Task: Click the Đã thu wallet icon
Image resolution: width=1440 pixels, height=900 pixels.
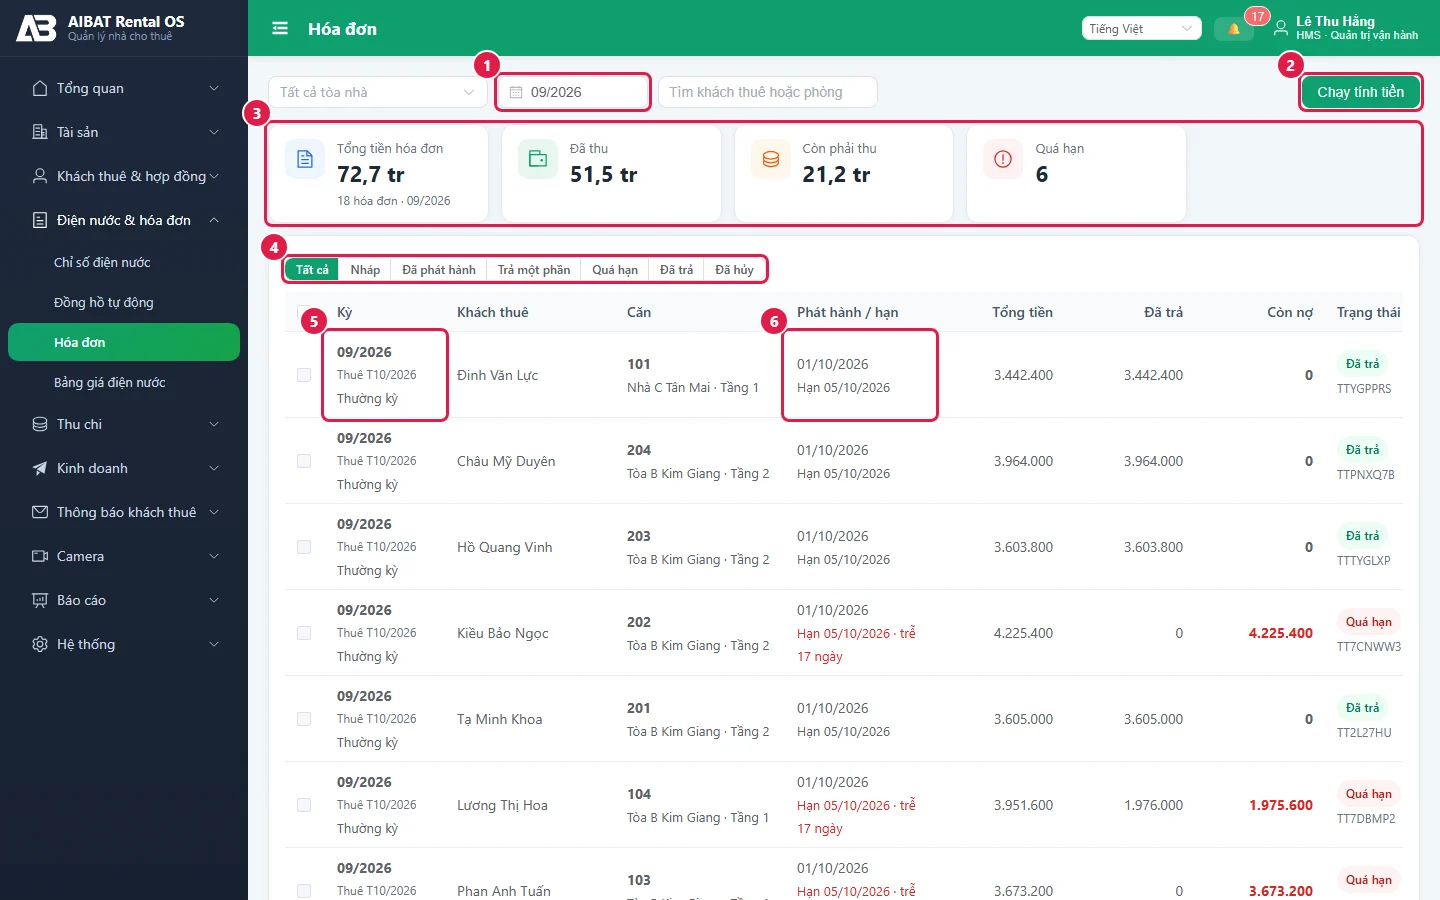Action: click(x=538, y=159)
